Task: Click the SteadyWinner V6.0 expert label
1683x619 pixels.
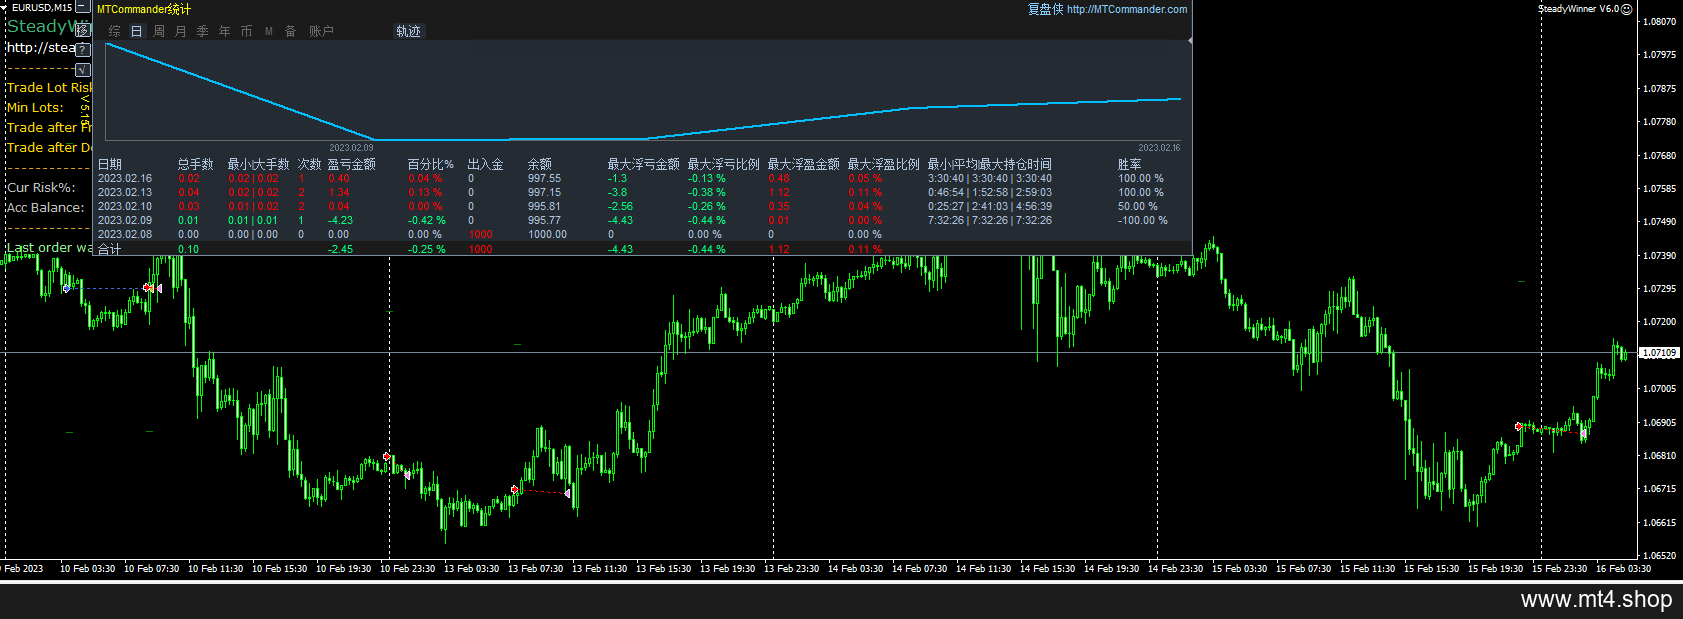Action: click(x=1578, y=9)
